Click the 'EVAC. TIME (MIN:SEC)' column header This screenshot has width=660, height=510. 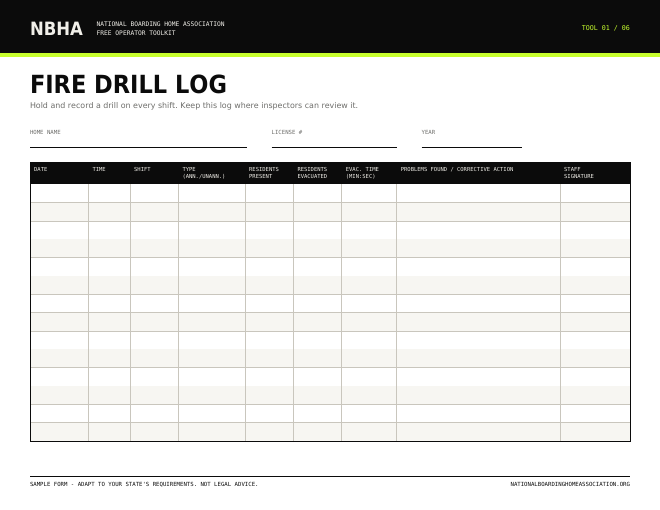[362, 173]
